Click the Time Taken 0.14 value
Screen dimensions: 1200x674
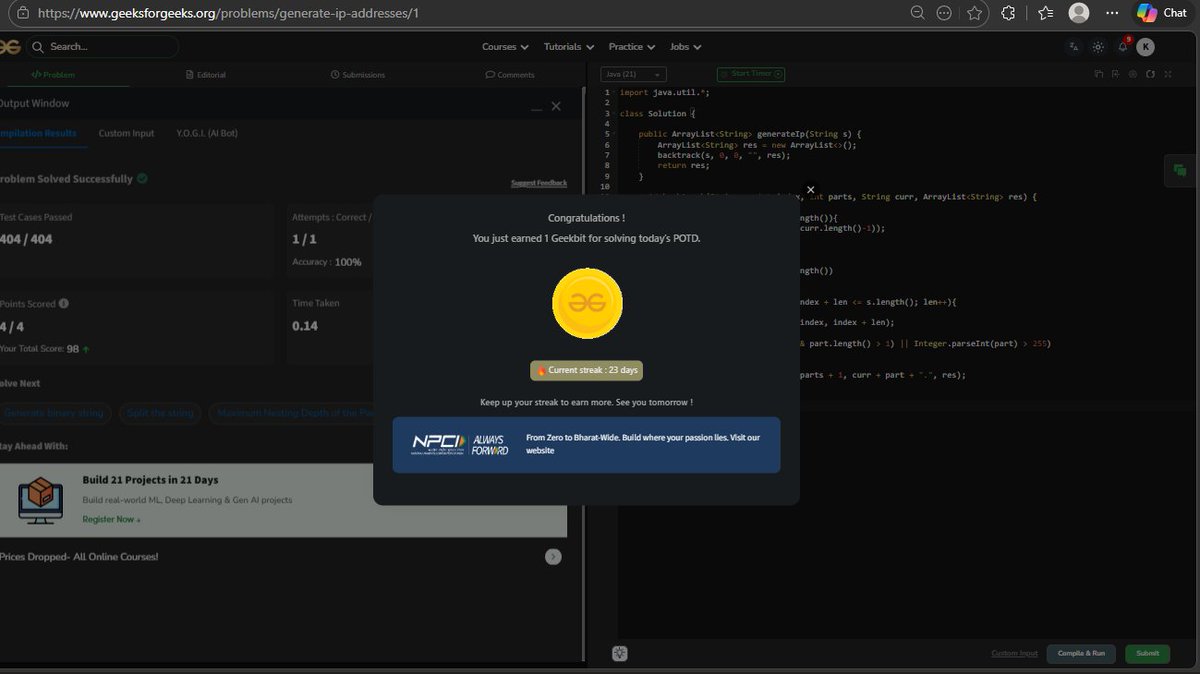click(305, 326)
